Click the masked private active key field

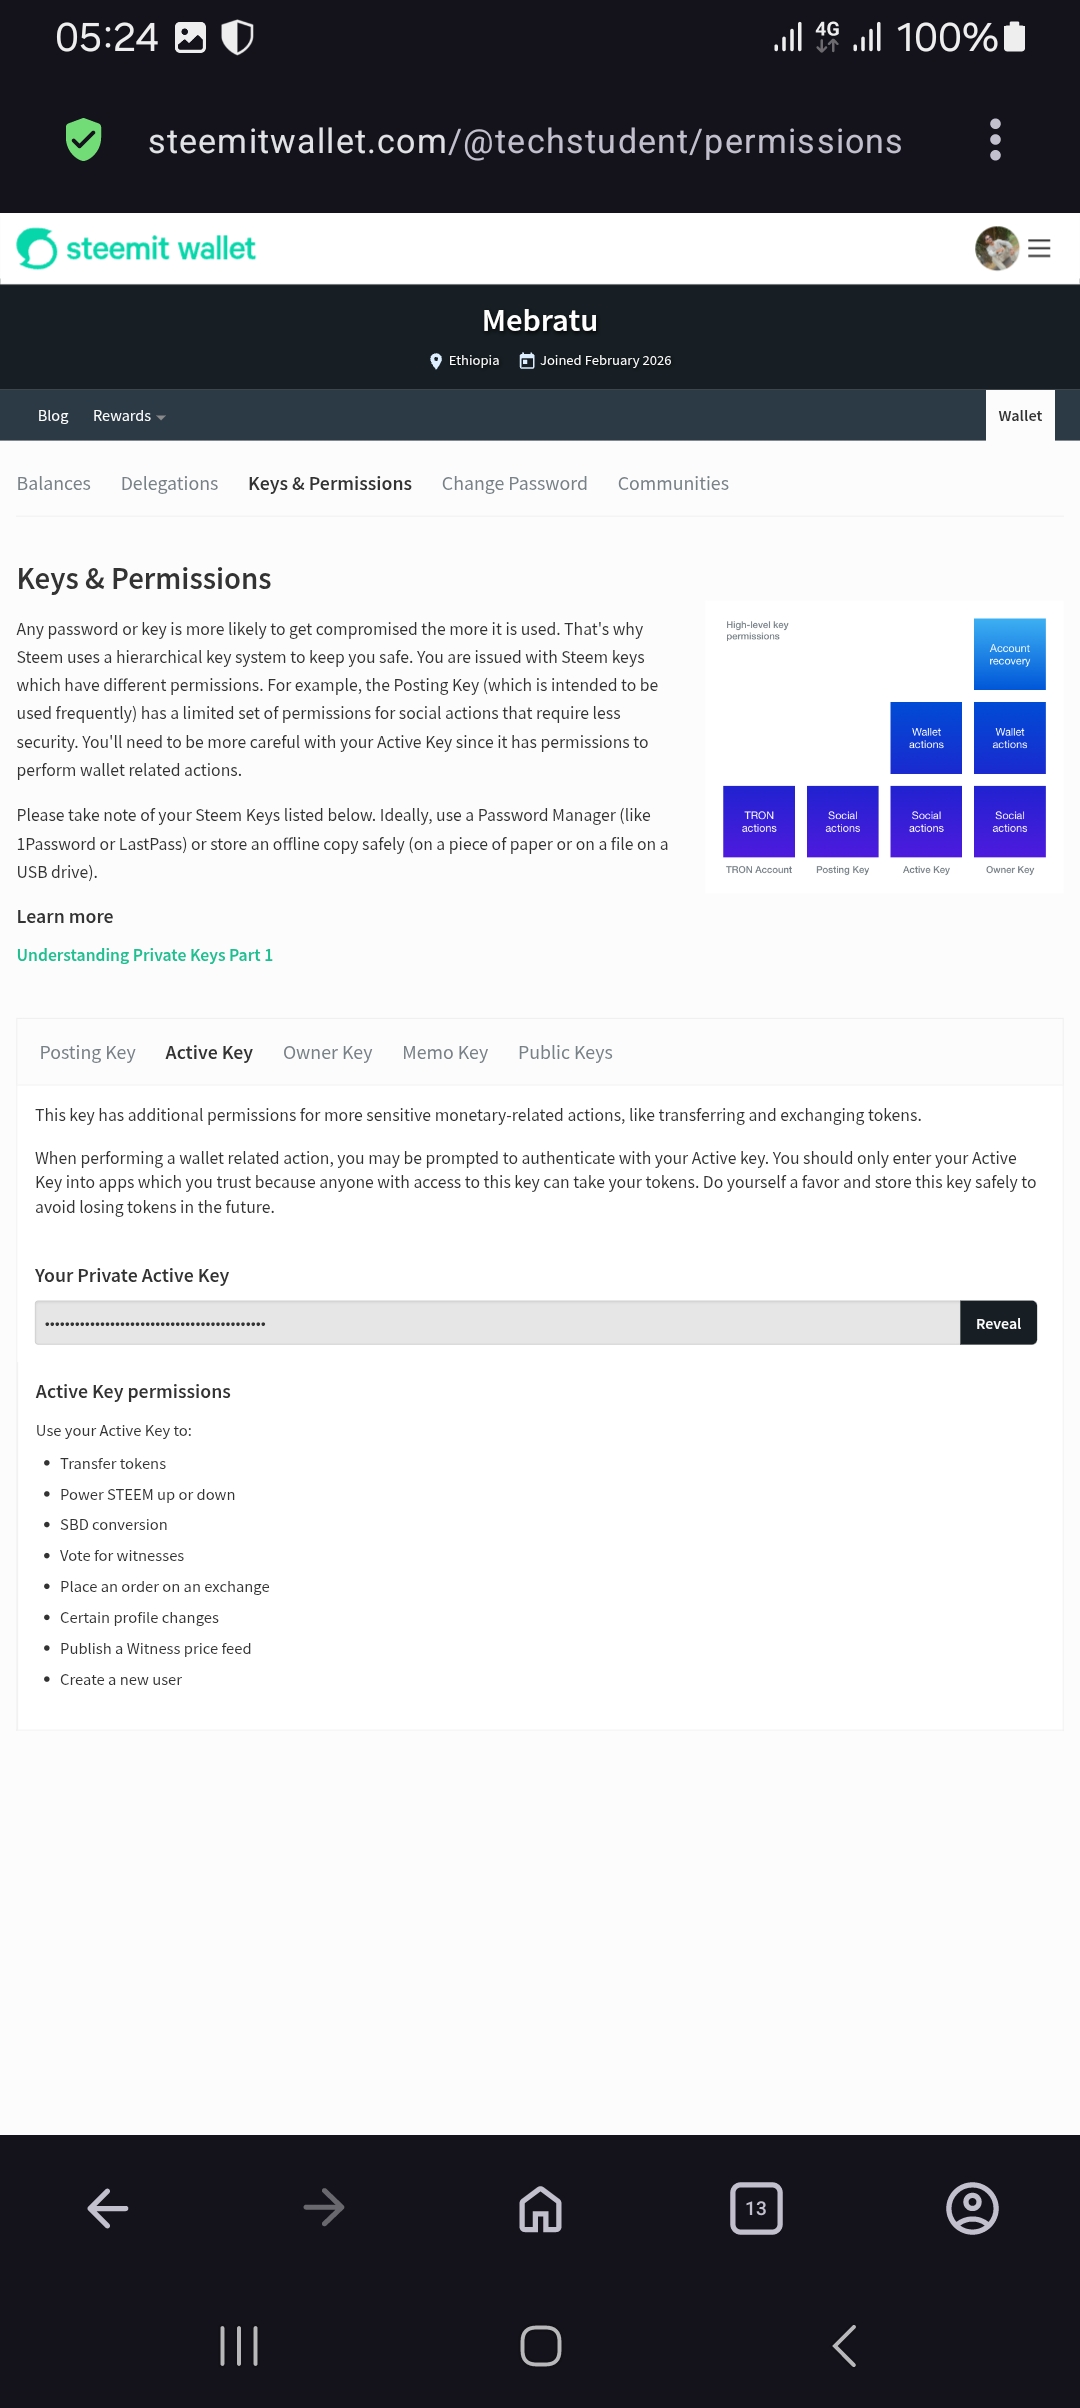pyautogui.click(x=497, y=1323)
